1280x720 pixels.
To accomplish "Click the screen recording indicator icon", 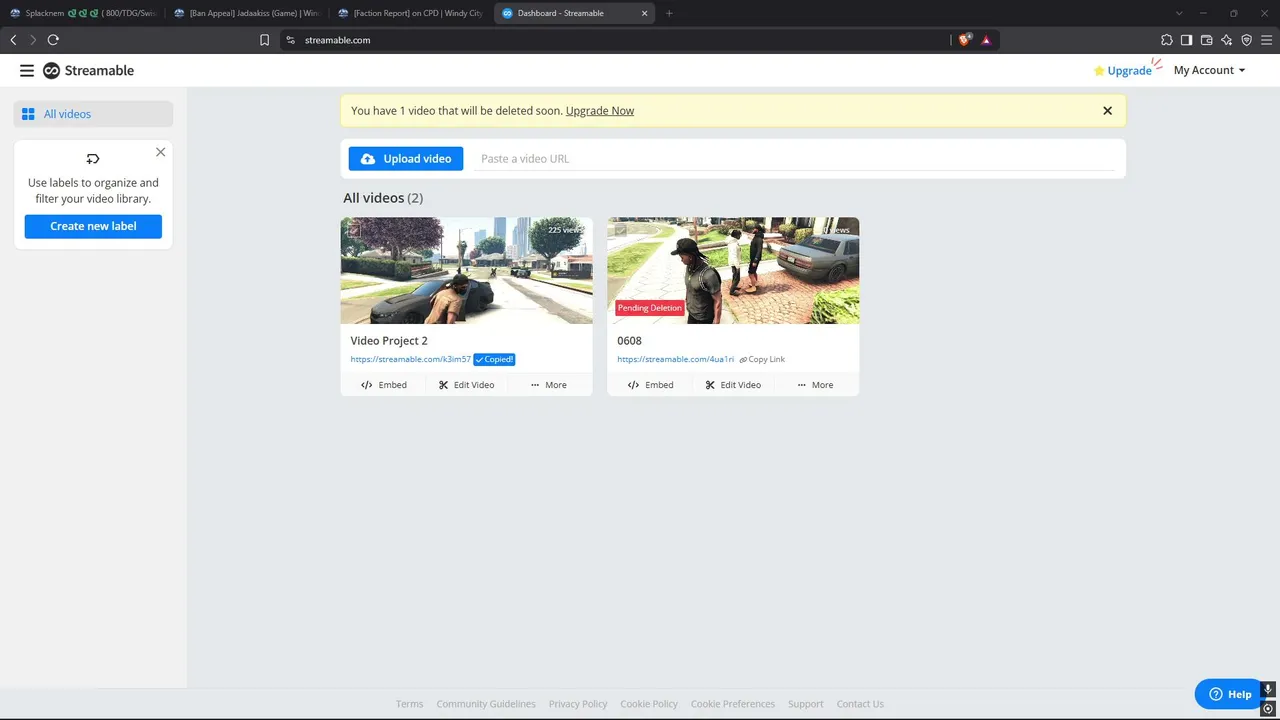I will [x=1268, y=709].
